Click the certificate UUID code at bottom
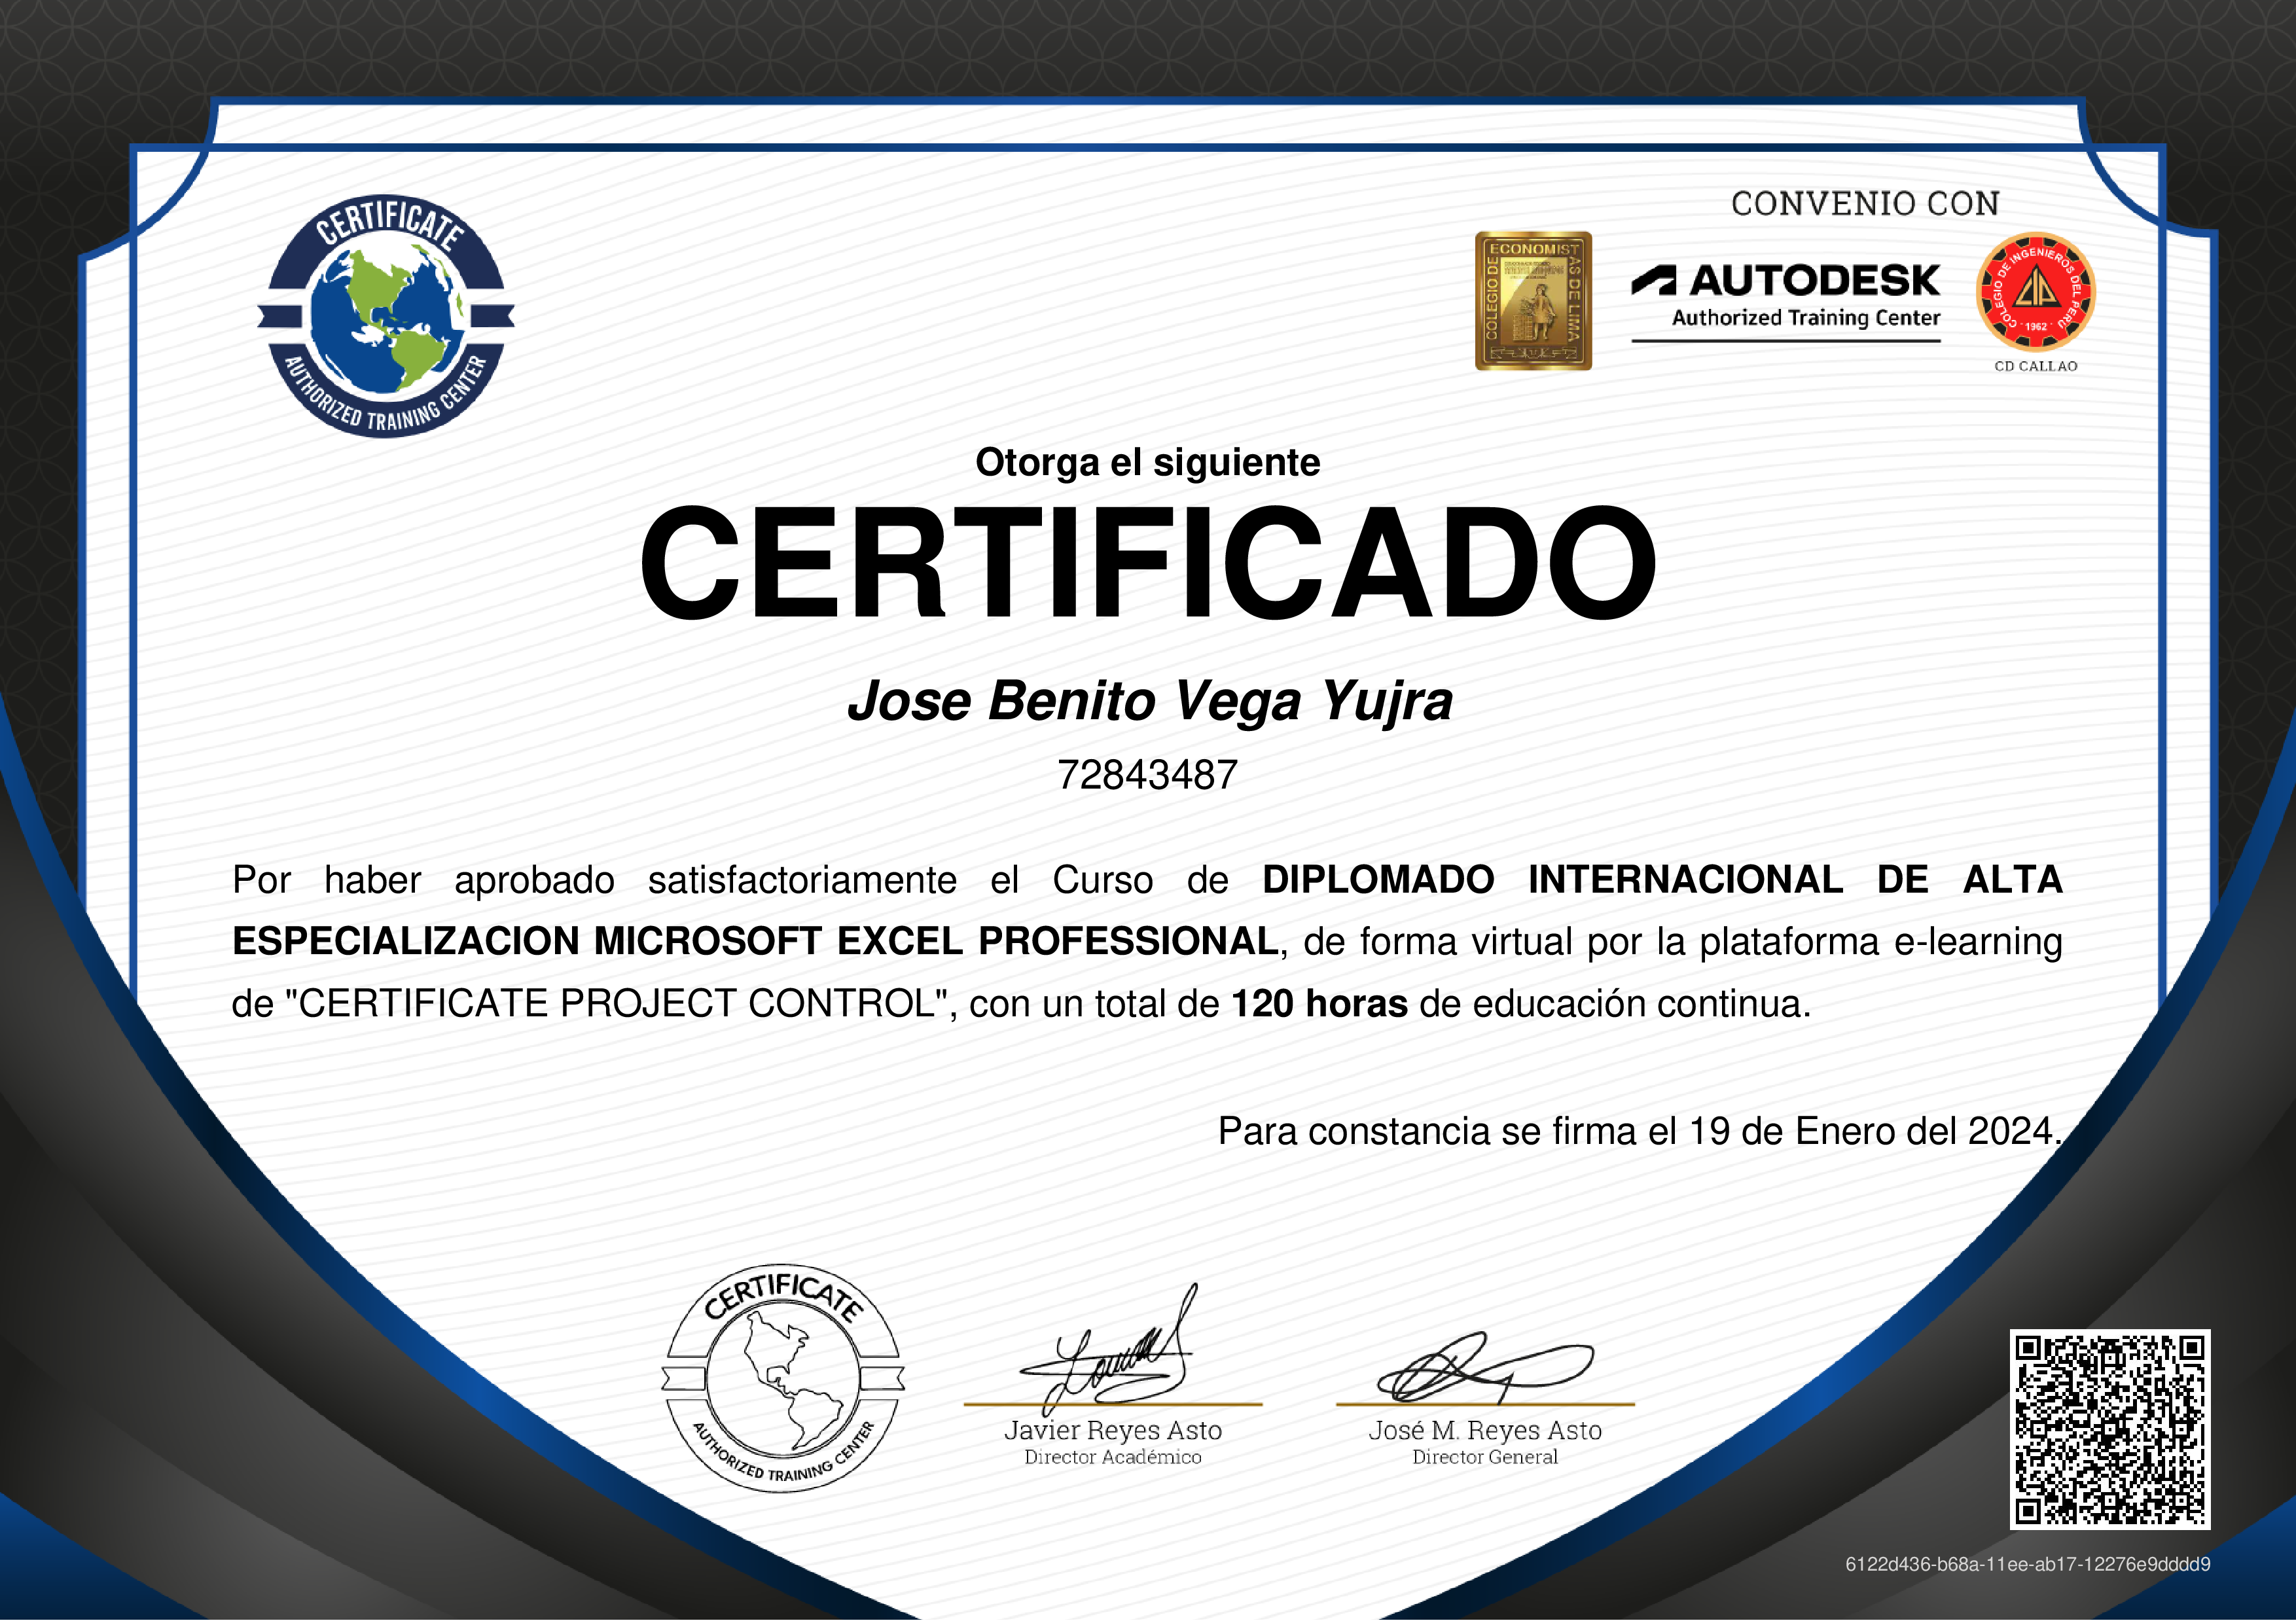2296x1623 pixels. [x=2028, y=1565]
